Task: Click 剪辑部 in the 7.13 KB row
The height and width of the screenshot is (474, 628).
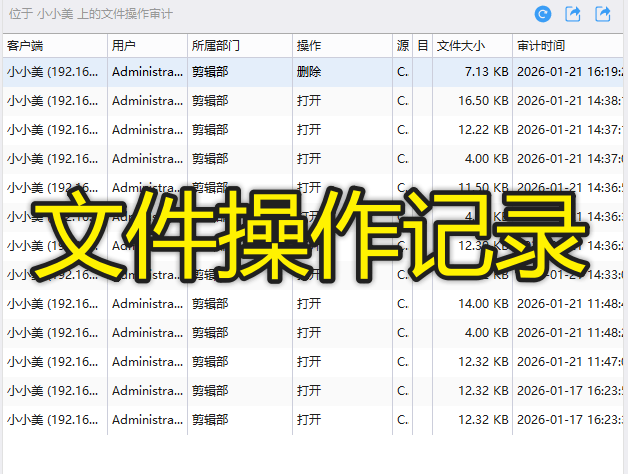Action: point(210,72)
